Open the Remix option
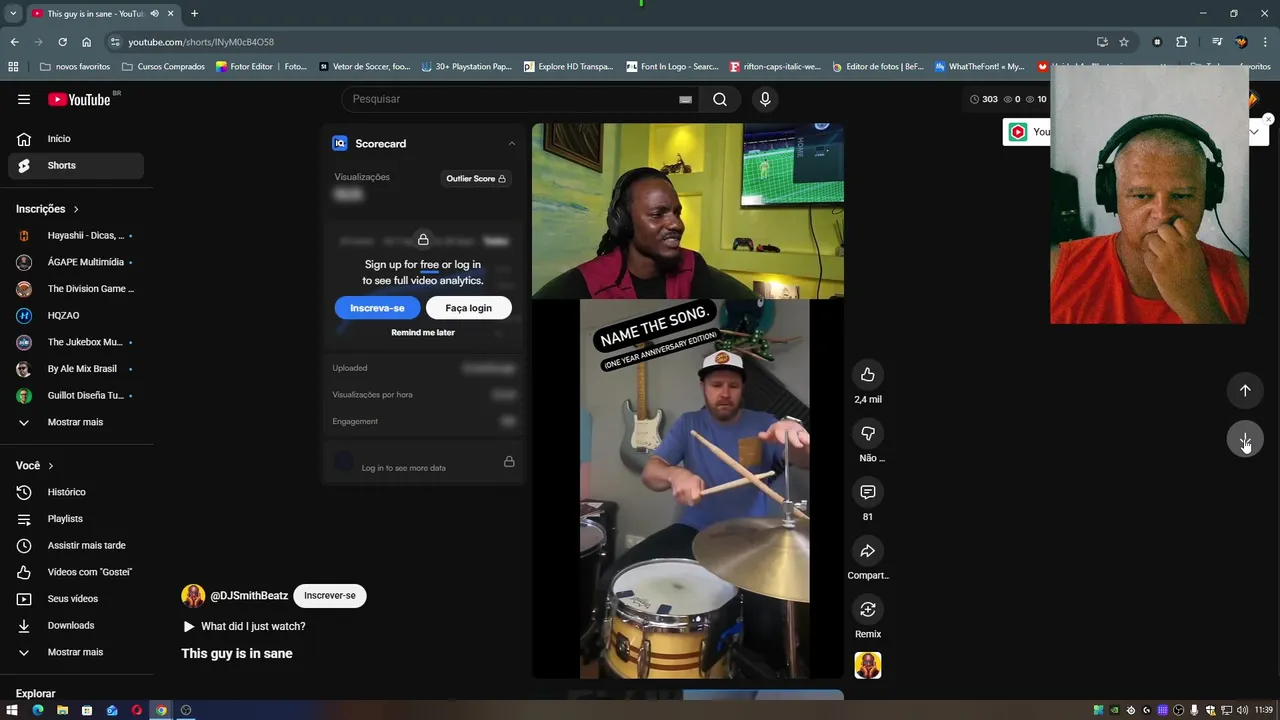The width and height of the screenshot is (1280, 720). click(867, 610)
